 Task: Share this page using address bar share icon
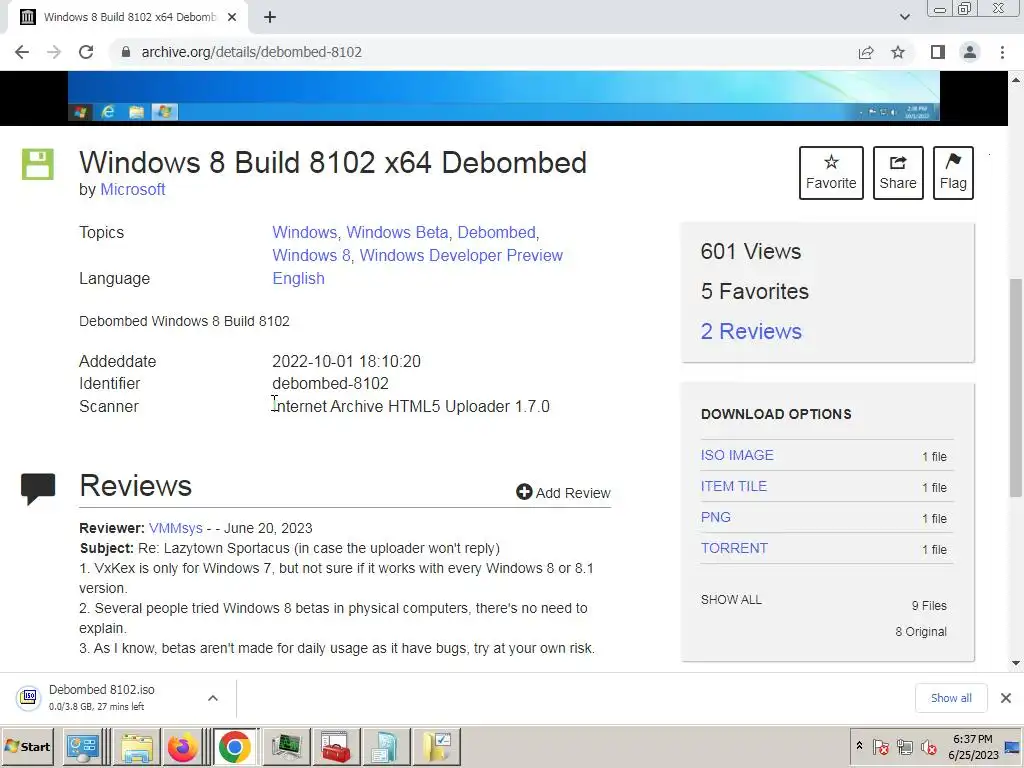click(x=866, y=52)
